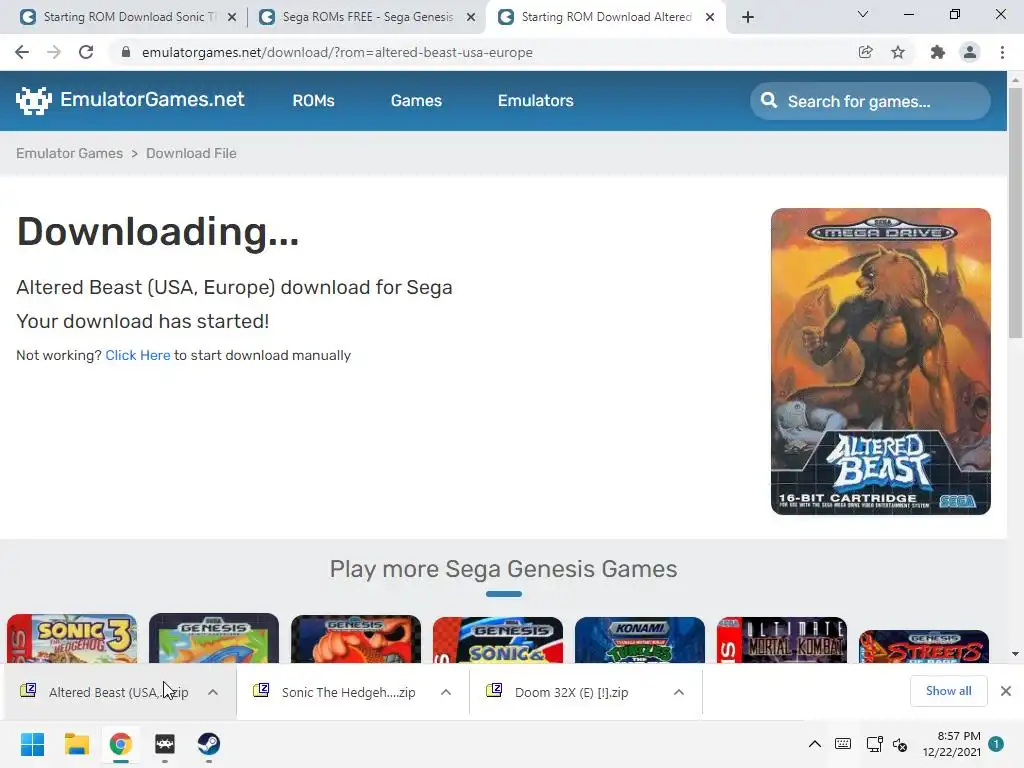Close the Sonic ROM Download tab
Screen dimensions: 1024x768
(232, 18)
